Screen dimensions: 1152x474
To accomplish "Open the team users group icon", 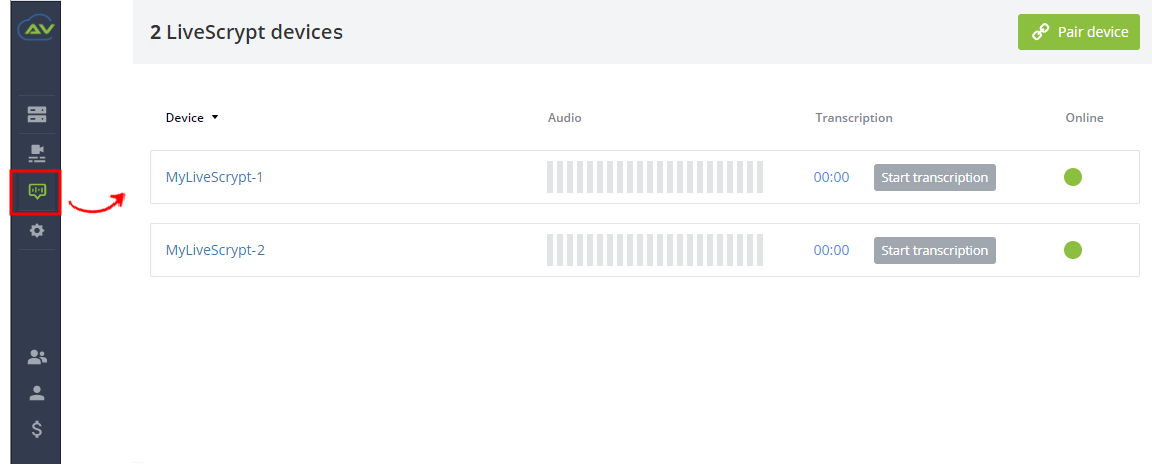I will point(37,358).
